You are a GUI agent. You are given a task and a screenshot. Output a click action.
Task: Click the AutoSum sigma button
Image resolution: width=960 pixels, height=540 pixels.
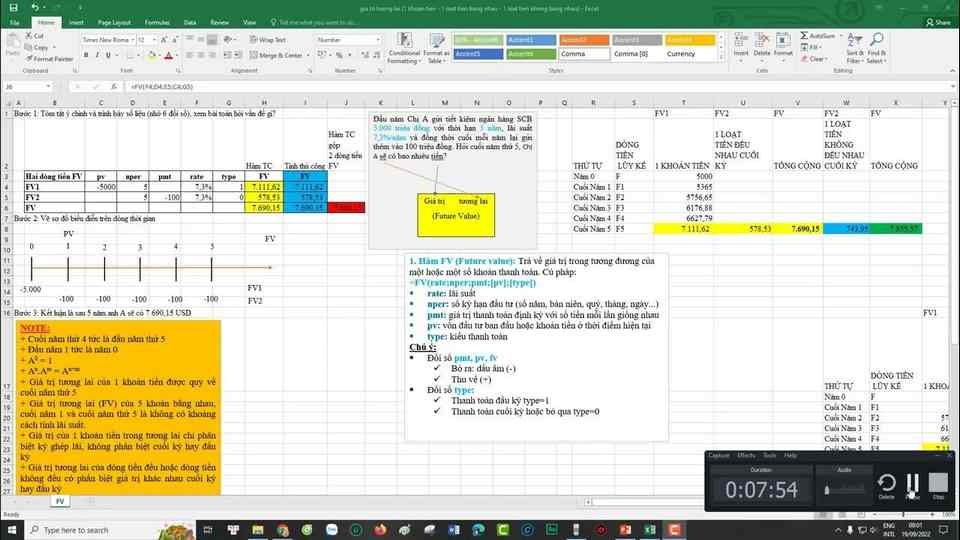[804, 36]
